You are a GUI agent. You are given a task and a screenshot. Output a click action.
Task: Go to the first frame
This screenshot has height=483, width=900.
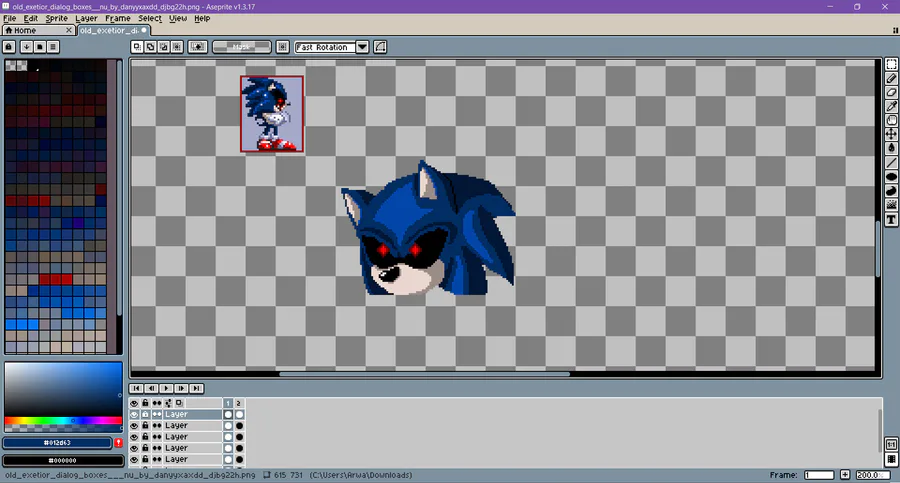(136, 389)
